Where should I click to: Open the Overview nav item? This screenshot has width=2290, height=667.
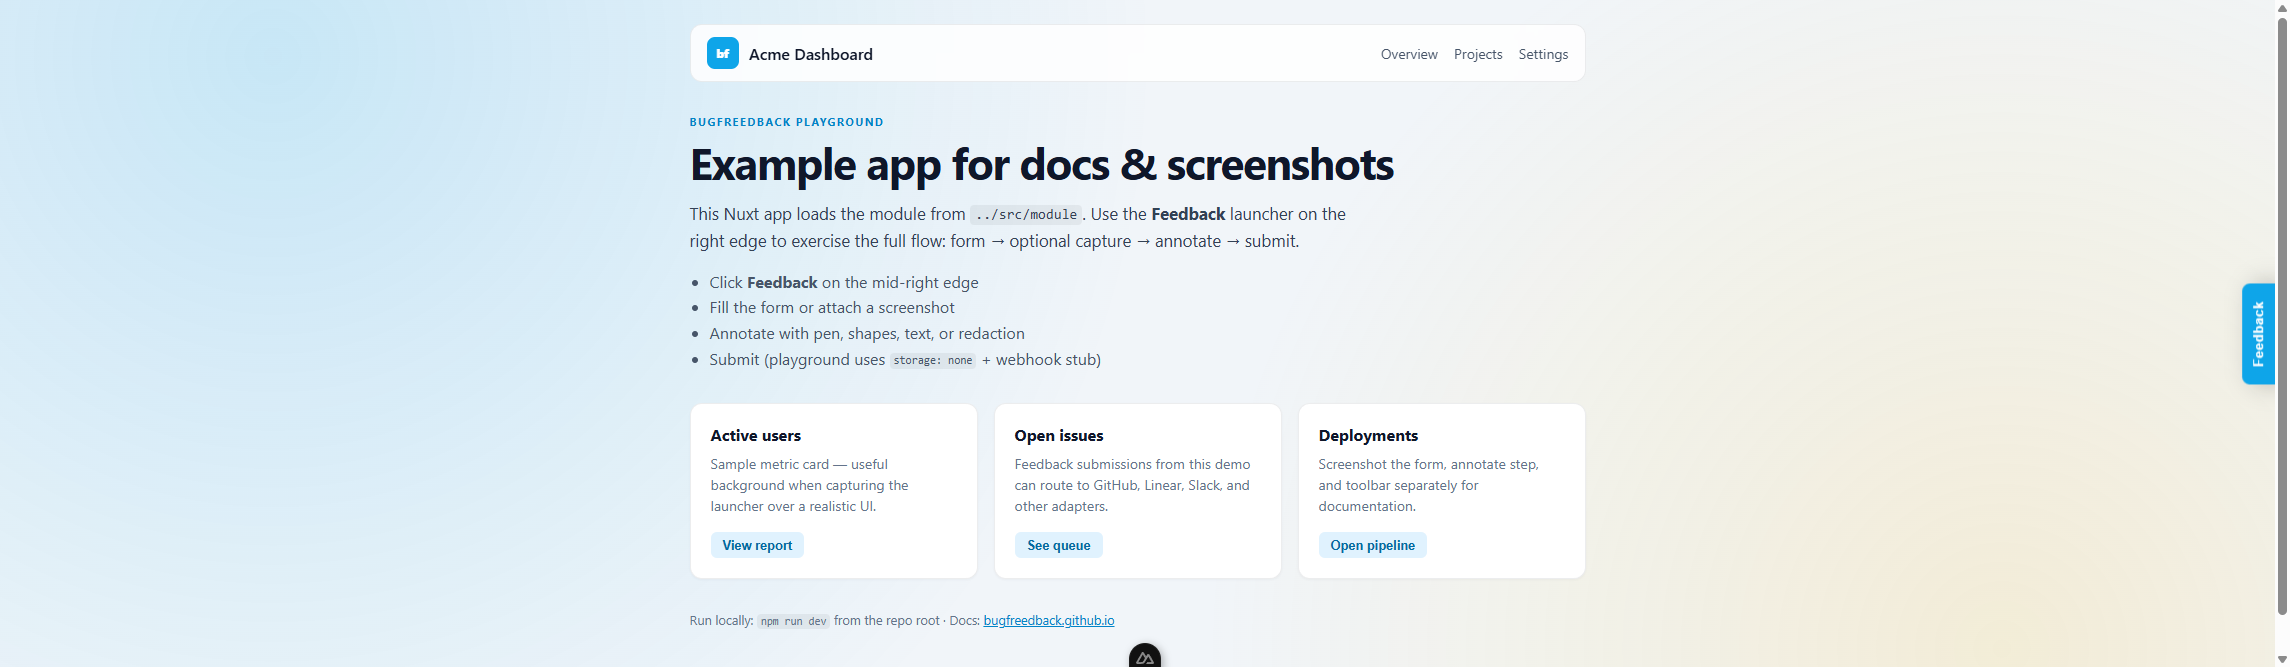click(x=1408, y=54)
